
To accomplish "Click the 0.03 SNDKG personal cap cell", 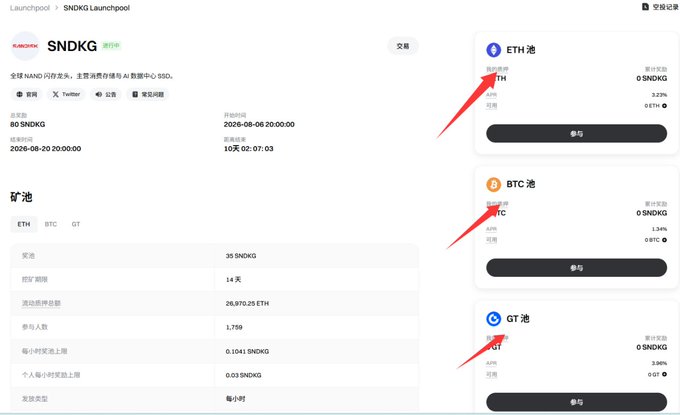I will (x=243, y=375).
